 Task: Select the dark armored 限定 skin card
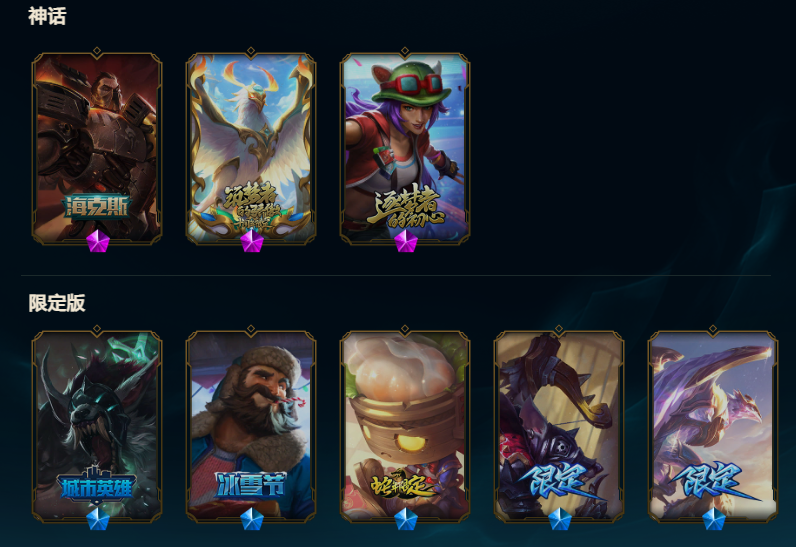(x=559, y=426)
